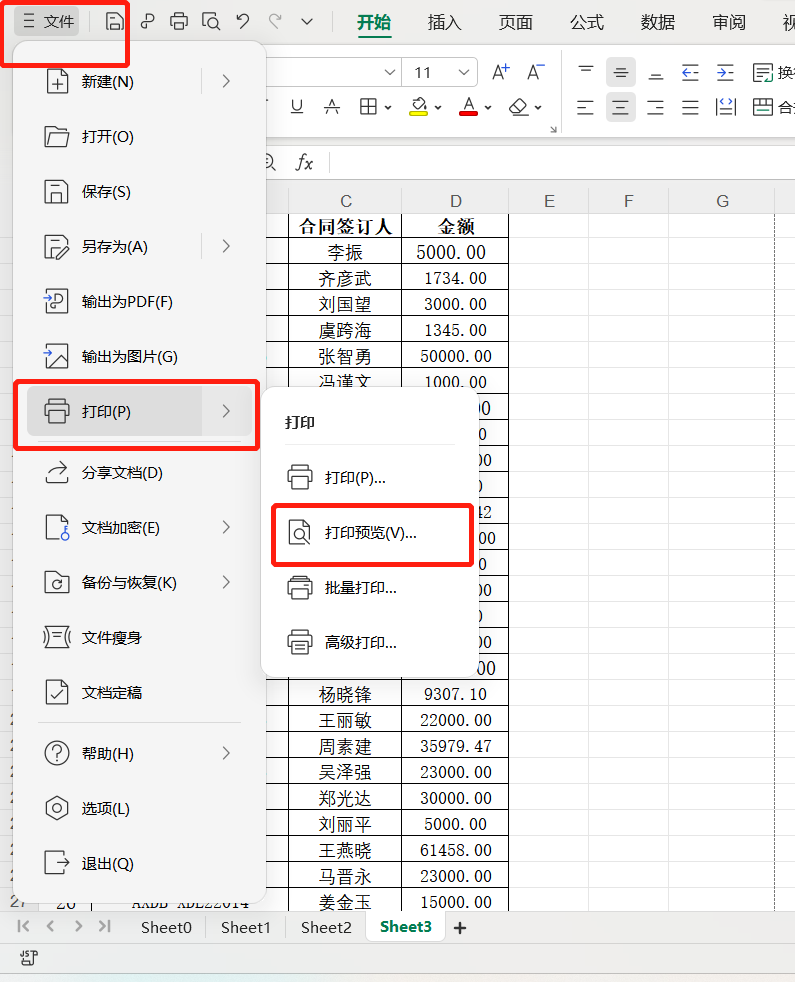The image size is (795, 982).
Task: Switch to the 公式 ribbon tab
Action: coord(587,23)
